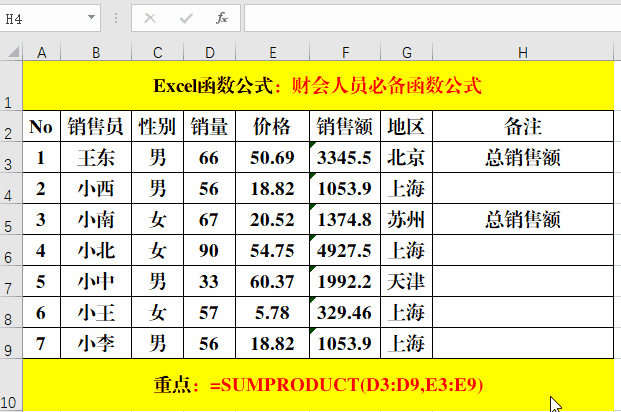Click the Select All corner triangle

(x=13, y=52)
